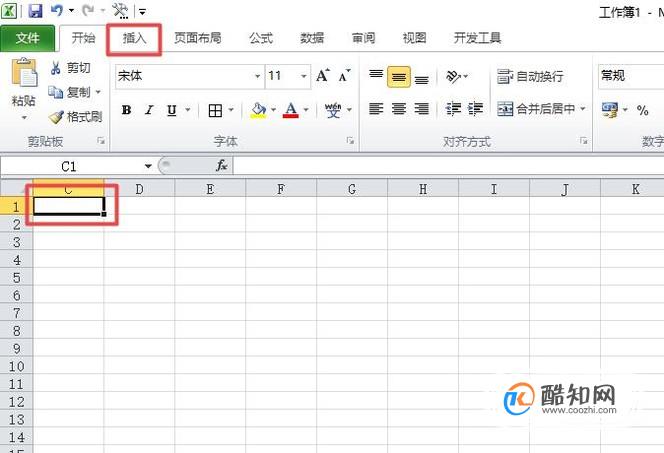Expand the fill color dropdown arrow
This screenshot has height=453, width=664.
pos(274,110)
